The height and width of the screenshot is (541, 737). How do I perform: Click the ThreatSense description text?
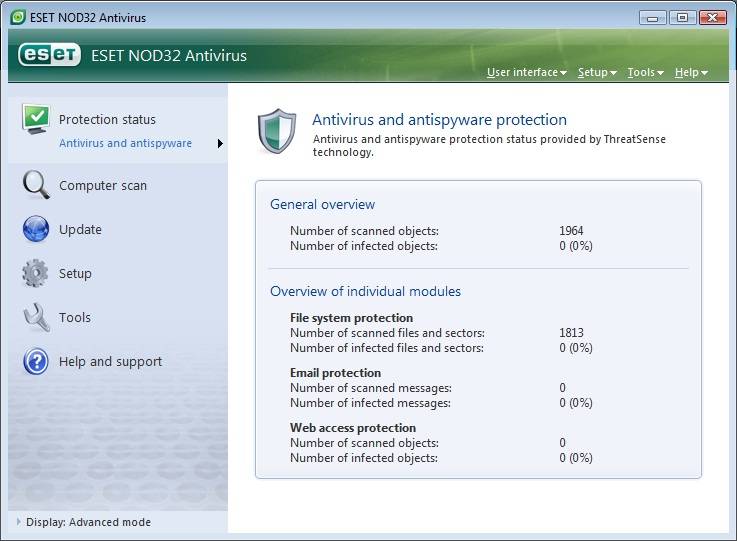click(489, 146)
